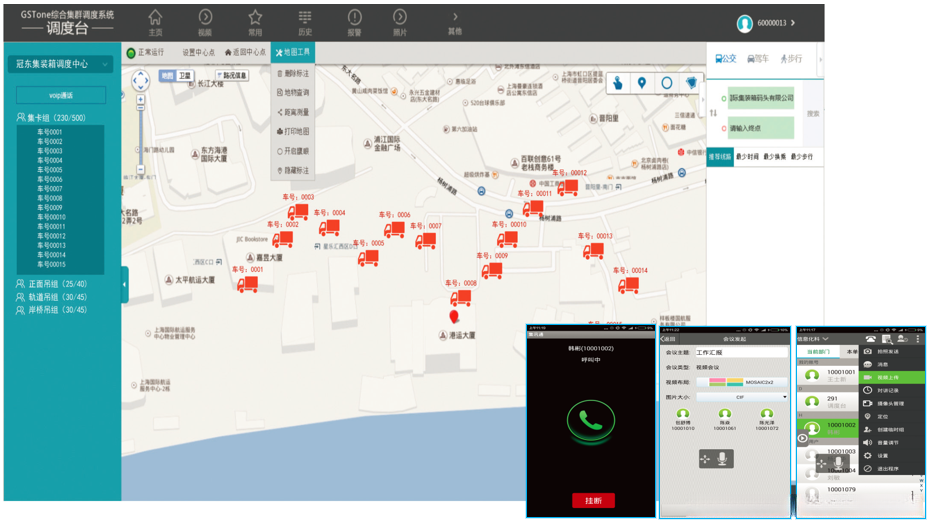Select the 最少换乘 route option tab
Image resolution: width=931 pixels, height=526 pixels.
[x=775, y=157]
